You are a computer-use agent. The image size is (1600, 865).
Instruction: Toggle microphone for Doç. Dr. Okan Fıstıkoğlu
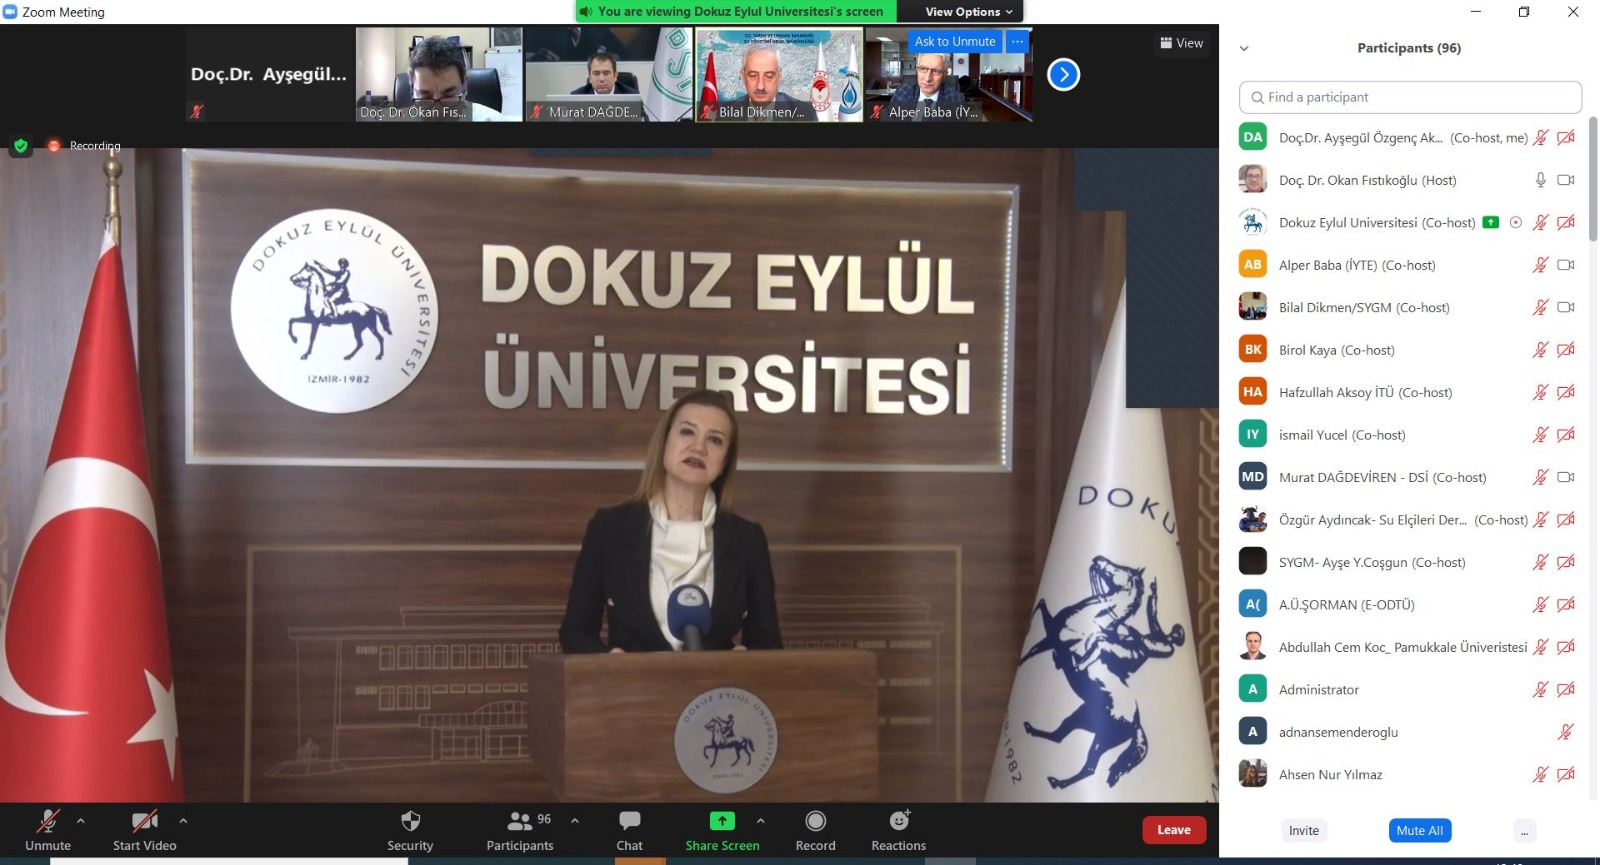pos(1540,180)
